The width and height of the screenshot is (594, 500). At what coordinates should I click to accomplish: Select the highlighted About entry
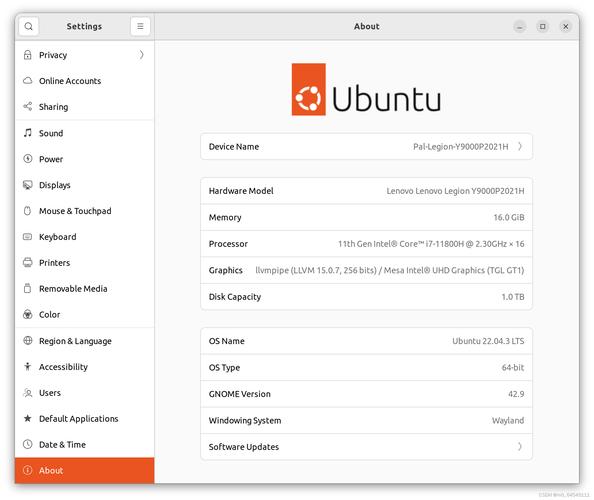[x=84, y=470]
